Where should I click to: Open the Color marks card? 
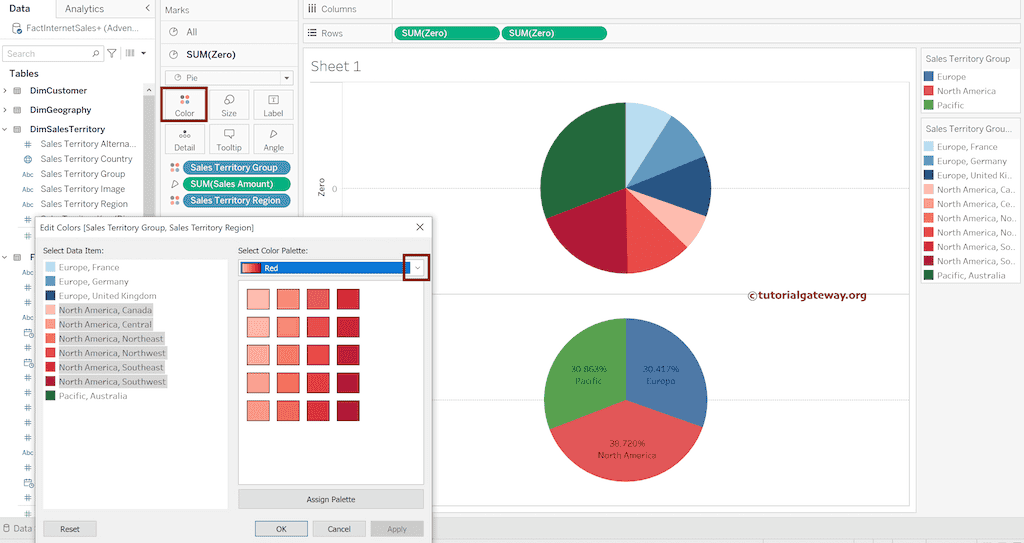[184, 105]
